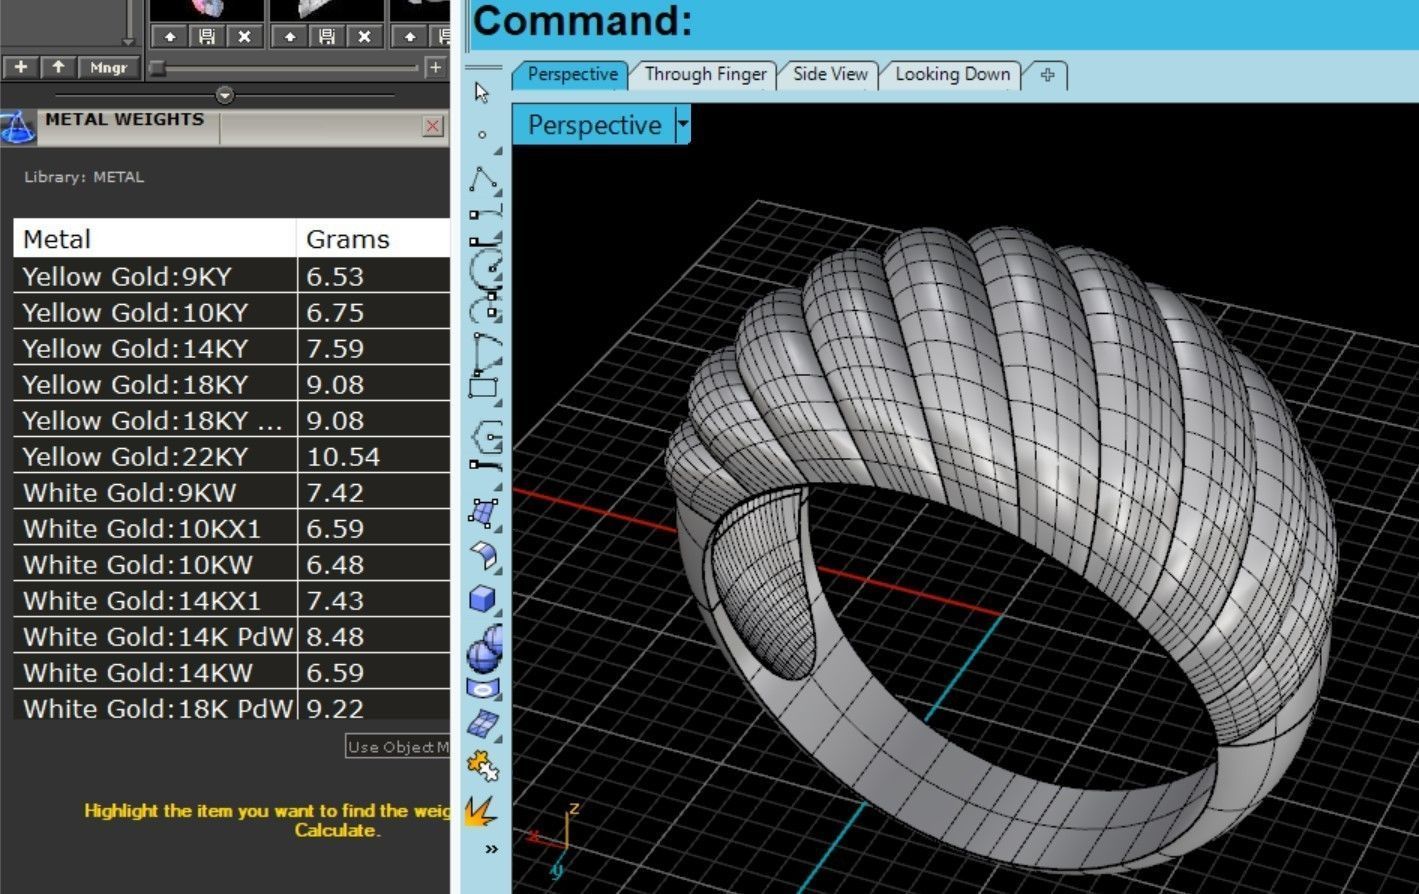
Task: Load the first material thumbnail upward arrow
Action: tap(170, 37)
